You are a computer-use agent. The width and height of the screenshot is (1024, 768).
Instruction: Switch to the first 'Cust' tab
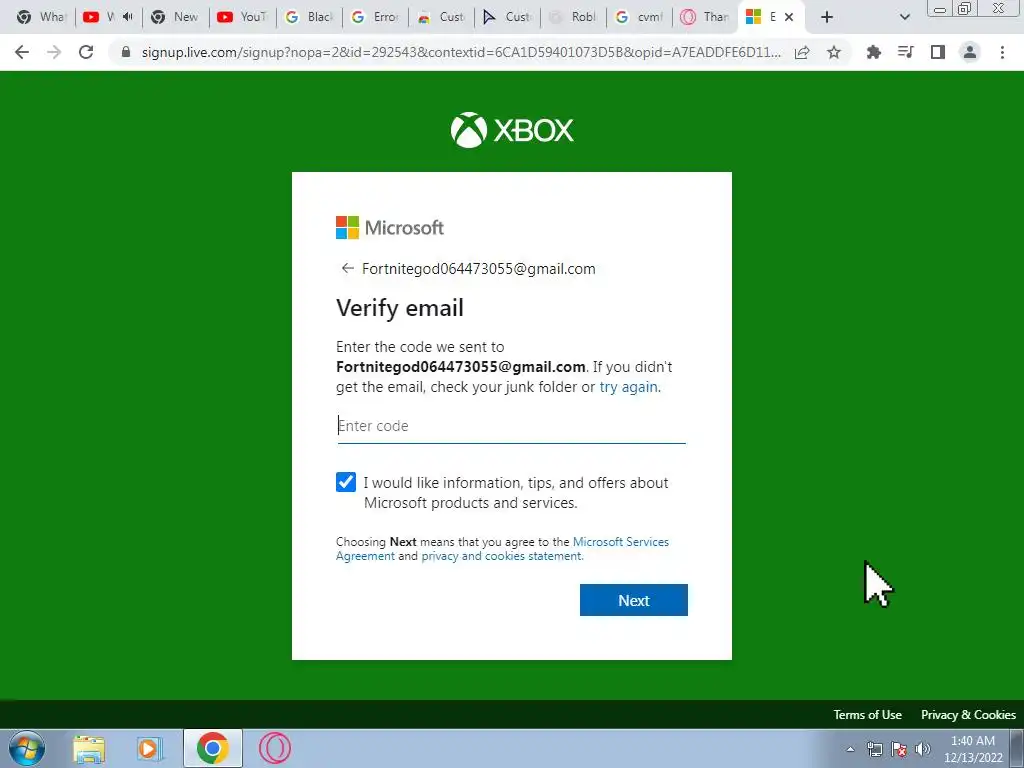click(x=442, y=17)
